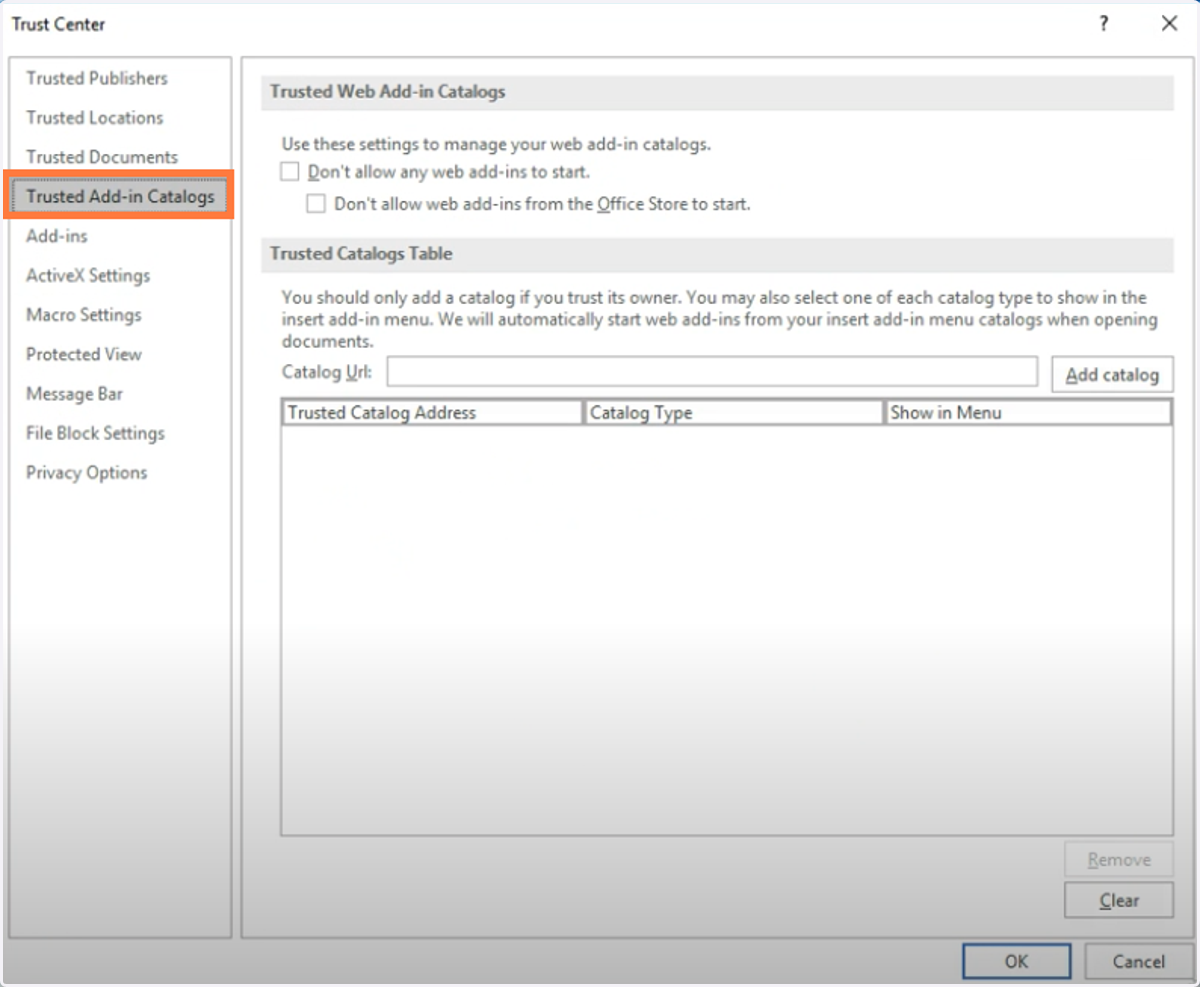Switch to ActiveX Settings
The width and height of the screenshot is (1200, 987).
(88, 275)
